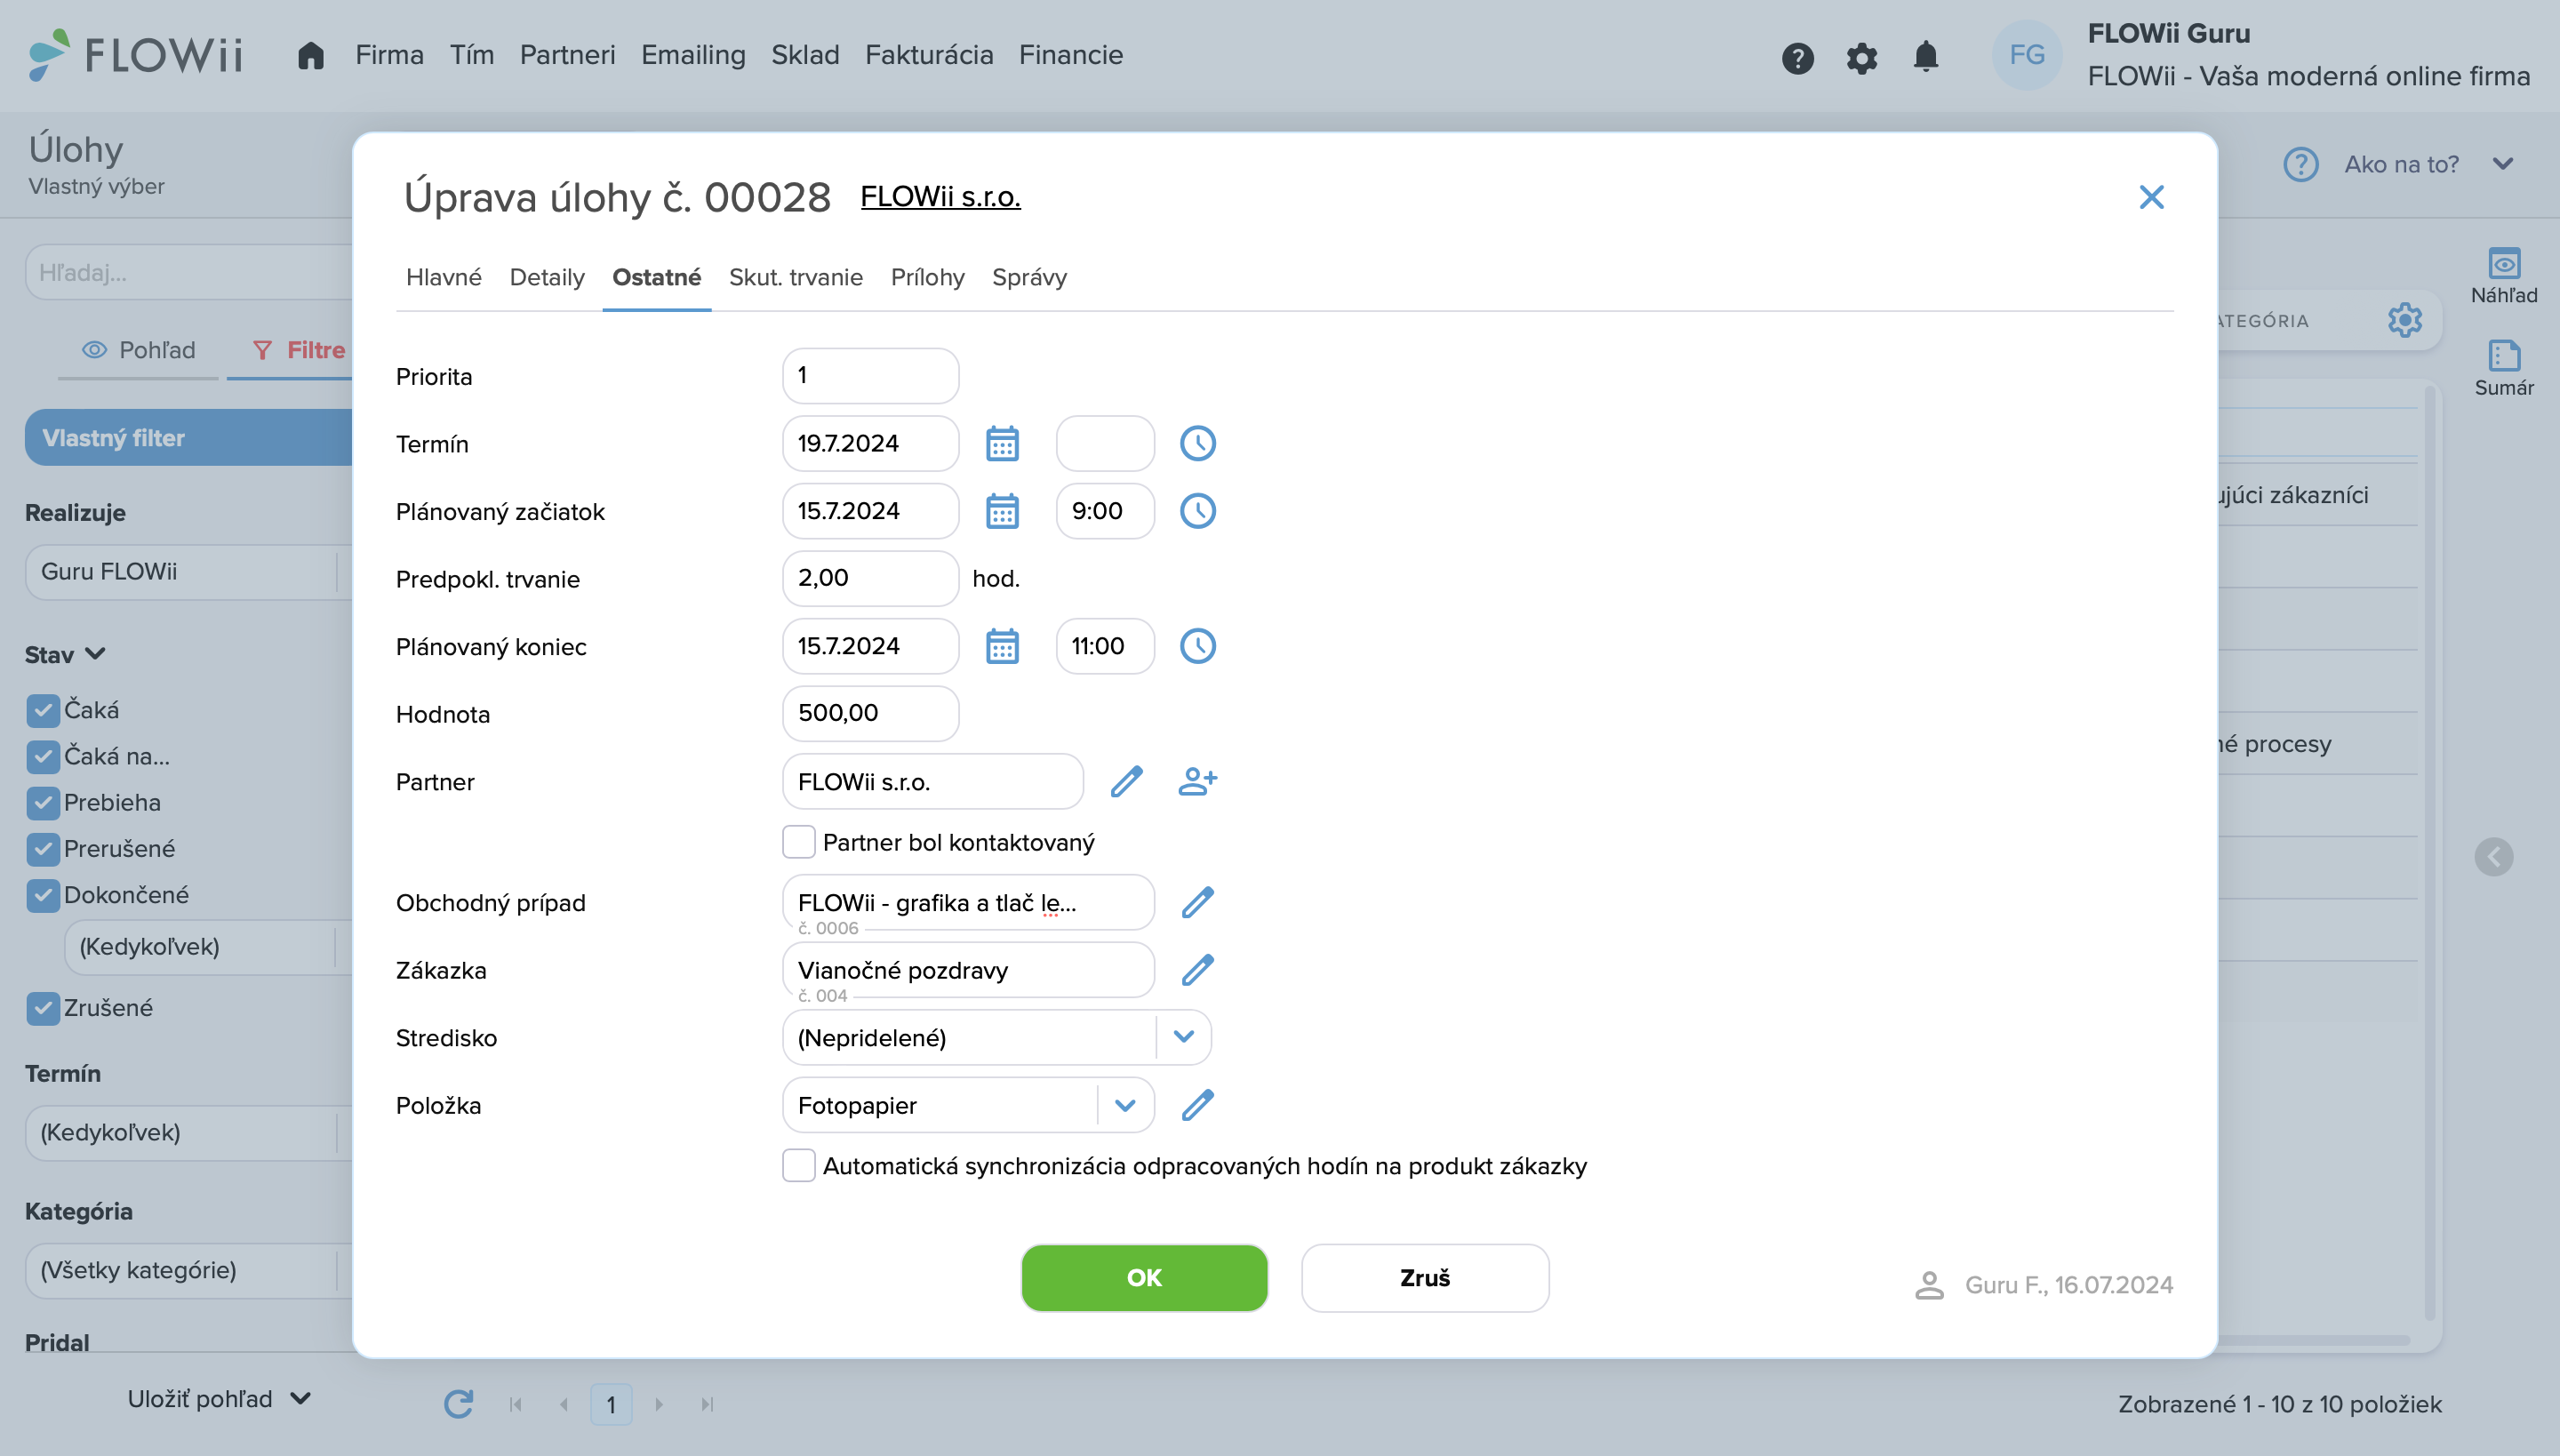Uncheck the Prebieha status filter
Viewport: 2560px width, 1456px height.
click(42, 802)
